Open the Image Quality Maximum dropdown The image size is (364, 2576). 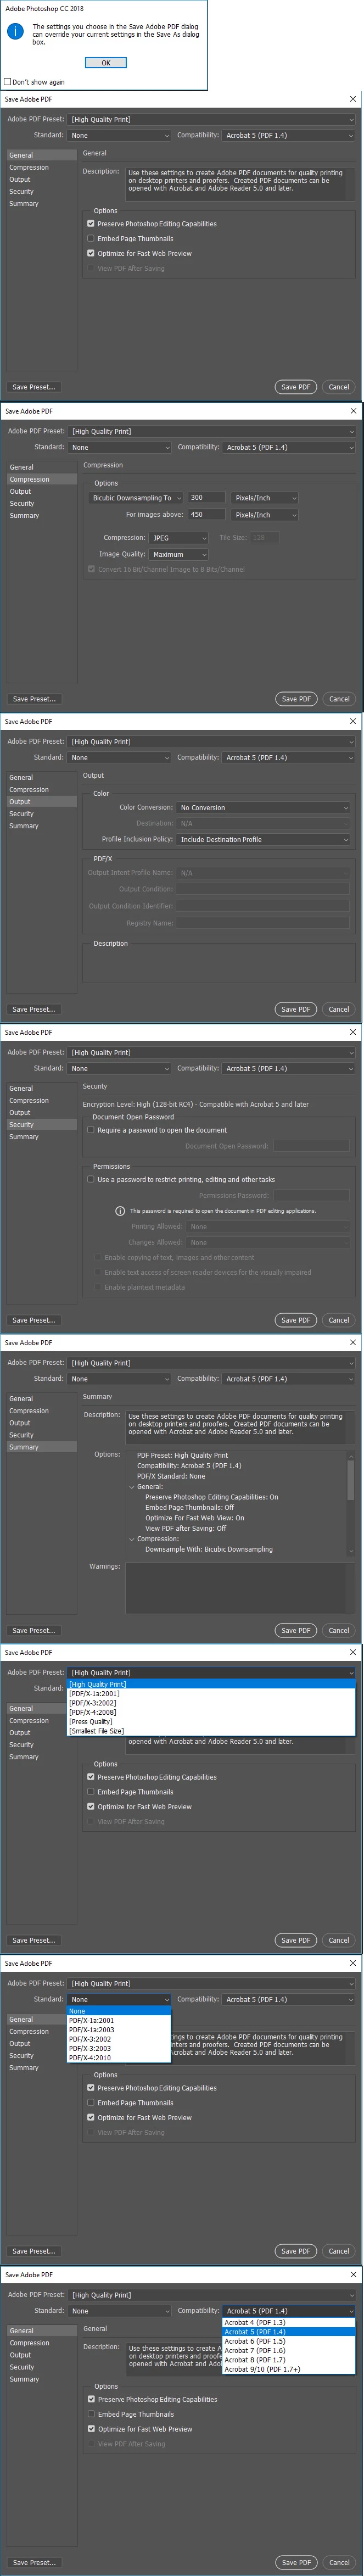click(x=179, y=554)
